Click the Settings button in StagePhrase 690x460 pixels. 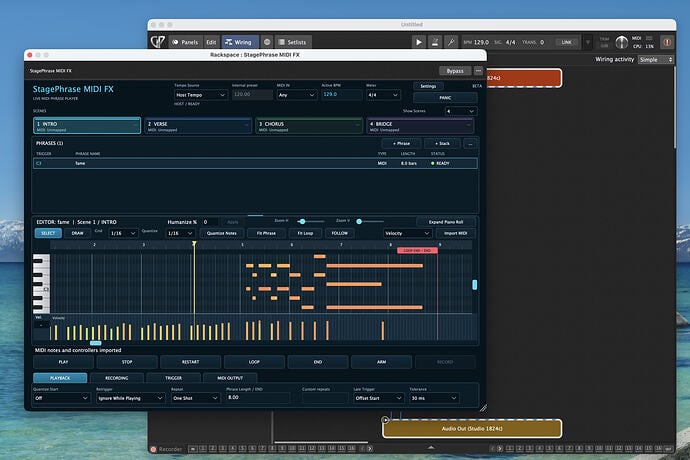click(x=428, y=86)
